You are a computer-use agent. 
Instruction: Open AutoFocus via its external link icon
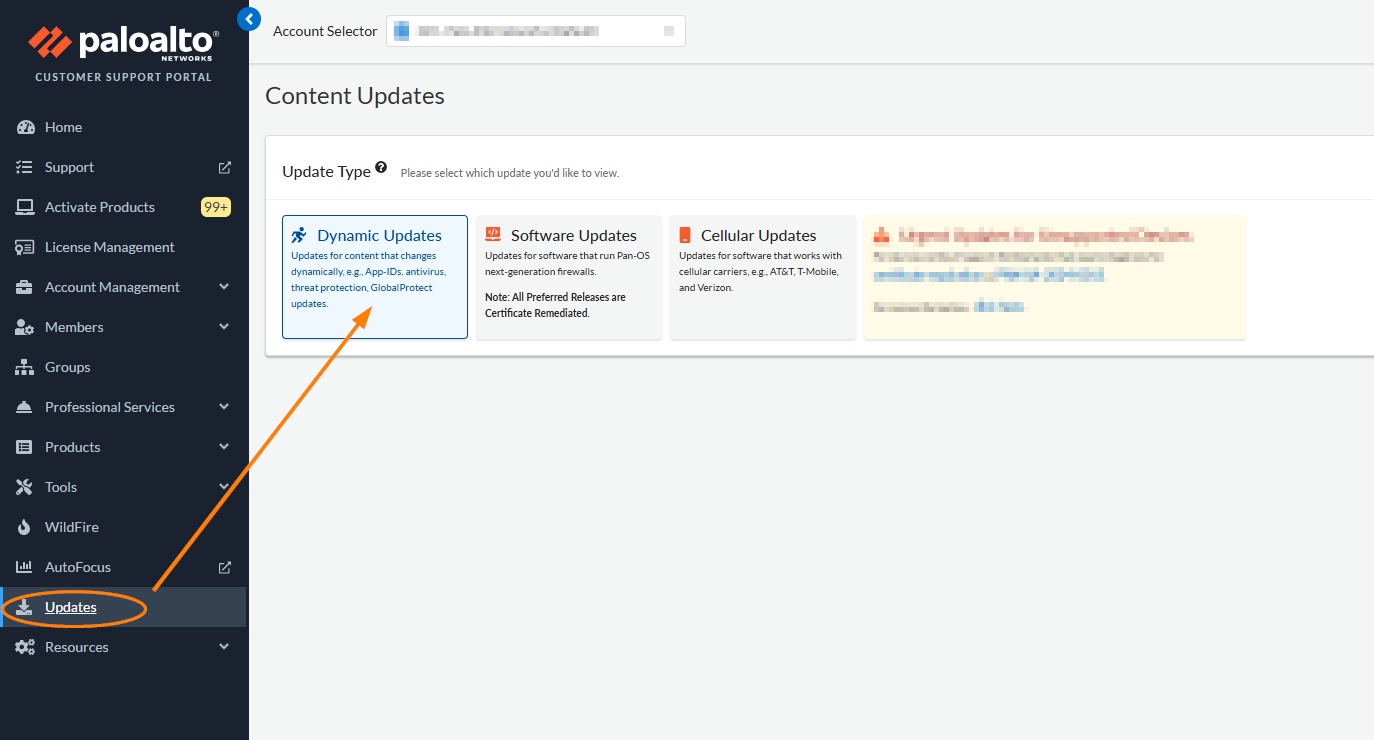(x=224, y=567)
